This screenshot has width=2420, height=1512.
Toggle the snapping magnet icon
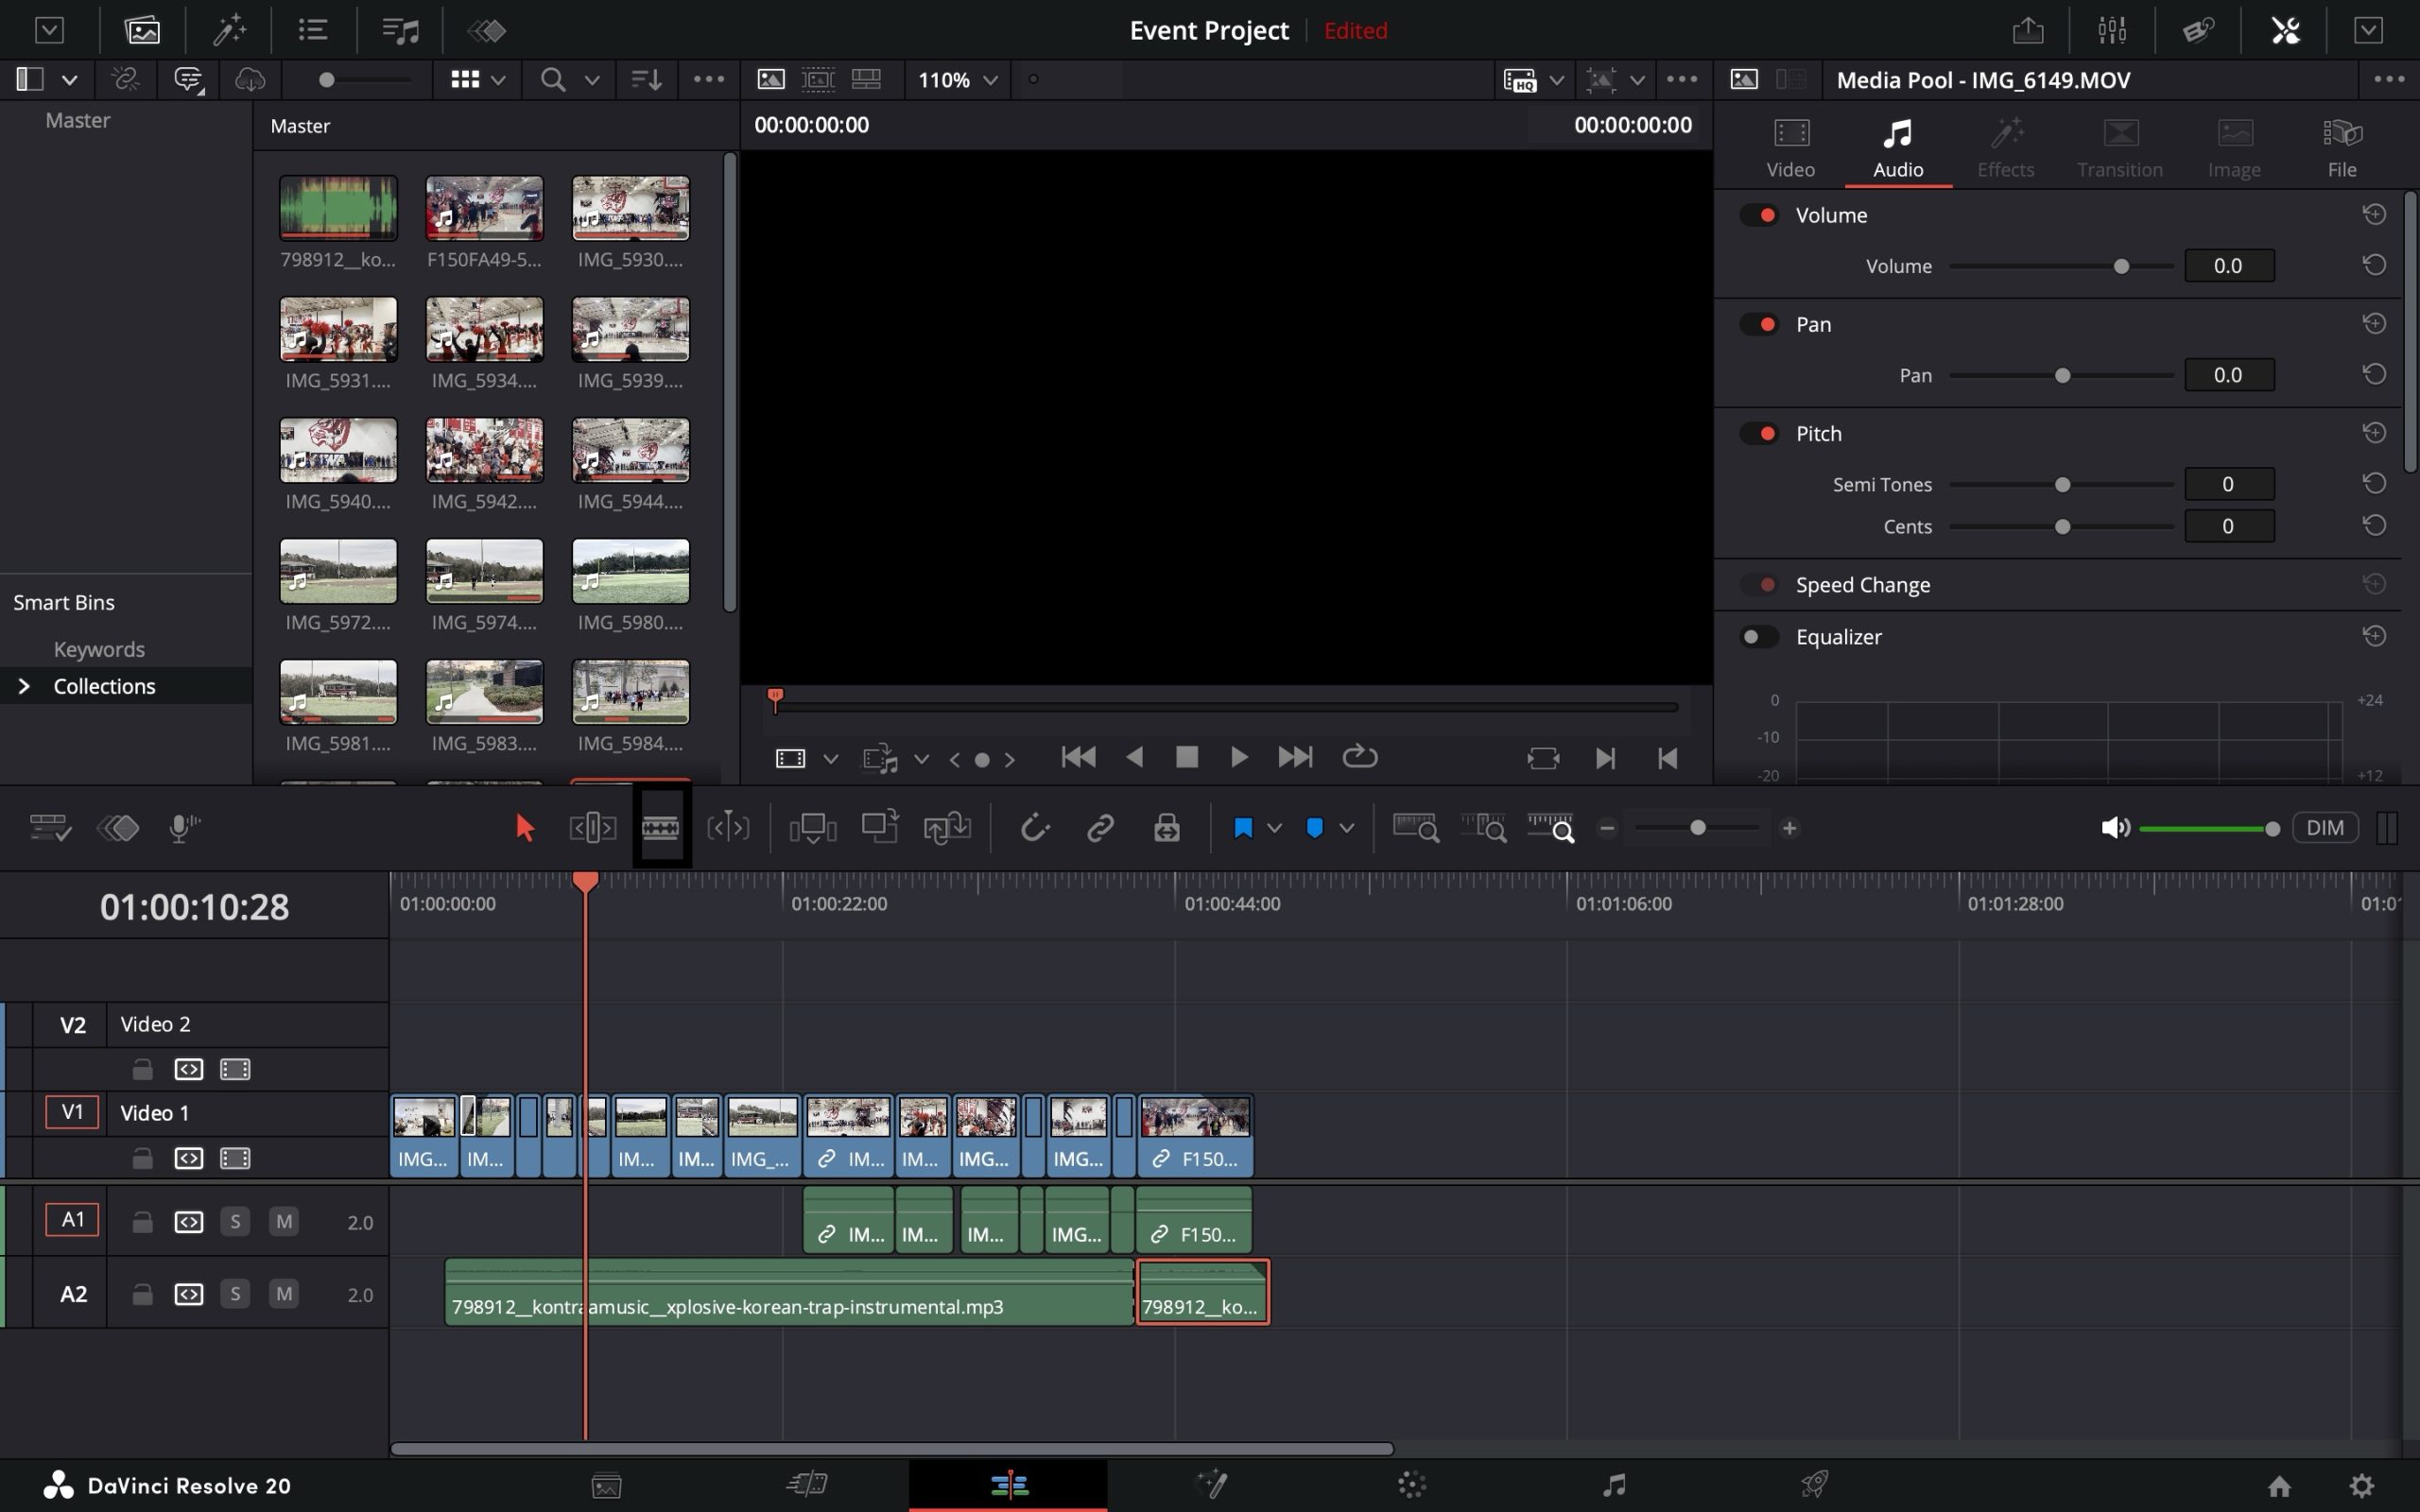click(x=1034, y=827)
